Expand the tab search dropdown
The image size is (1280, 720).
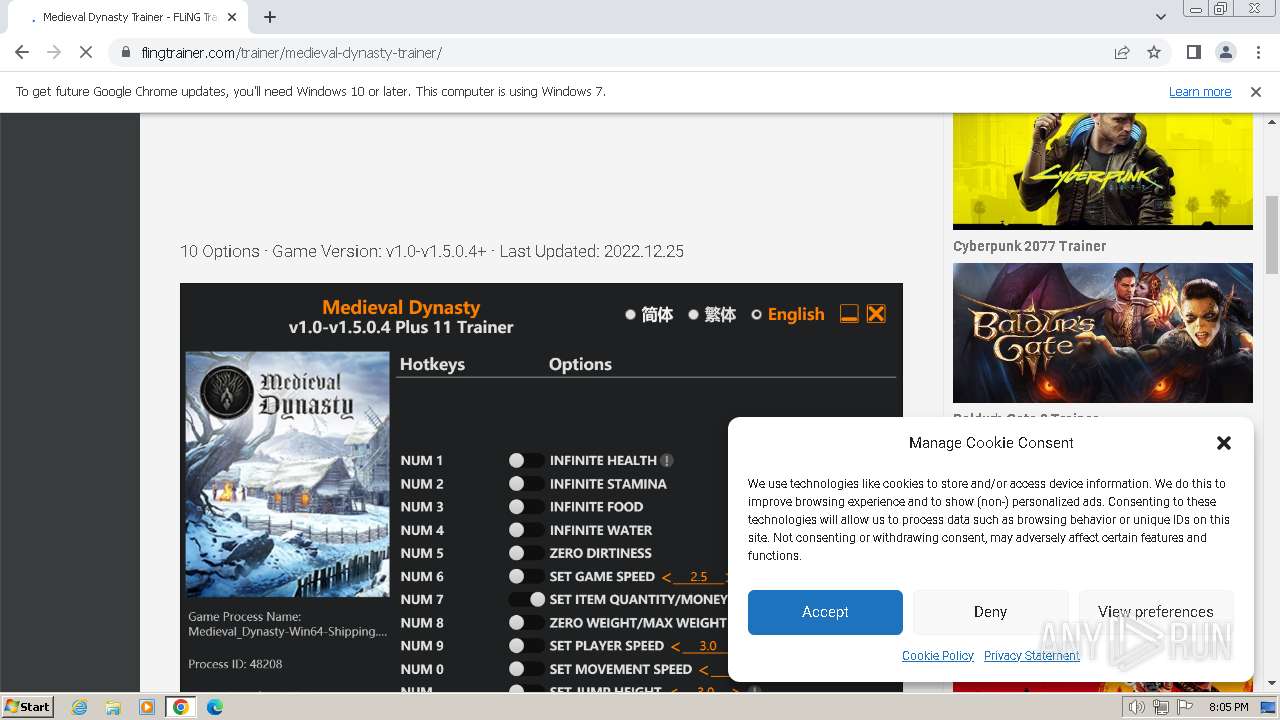[1160, 17]
